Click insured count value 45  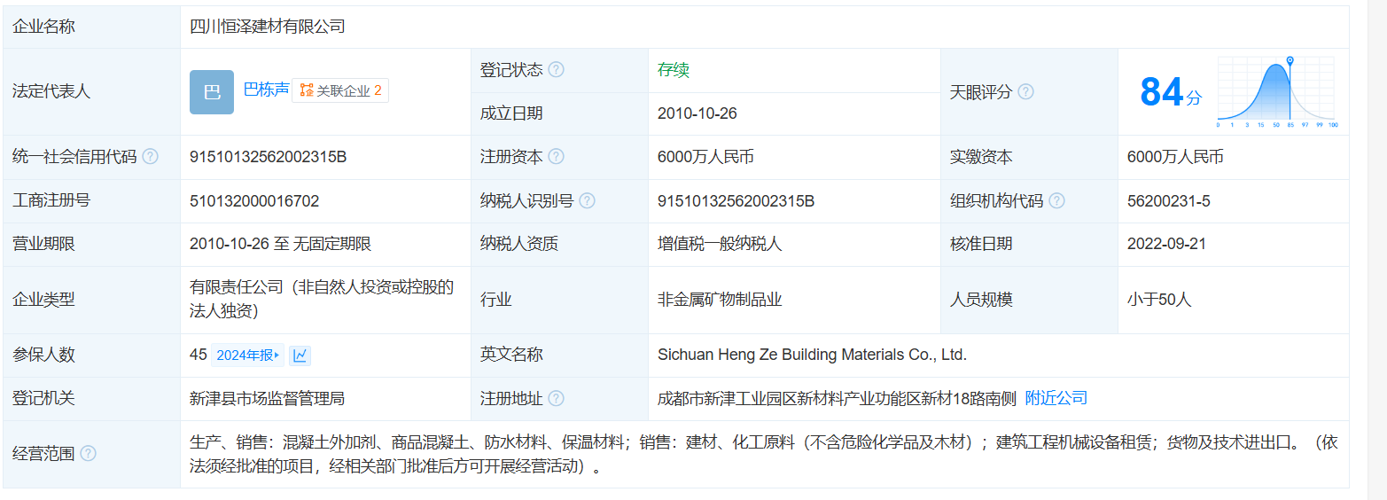point(198,355)
